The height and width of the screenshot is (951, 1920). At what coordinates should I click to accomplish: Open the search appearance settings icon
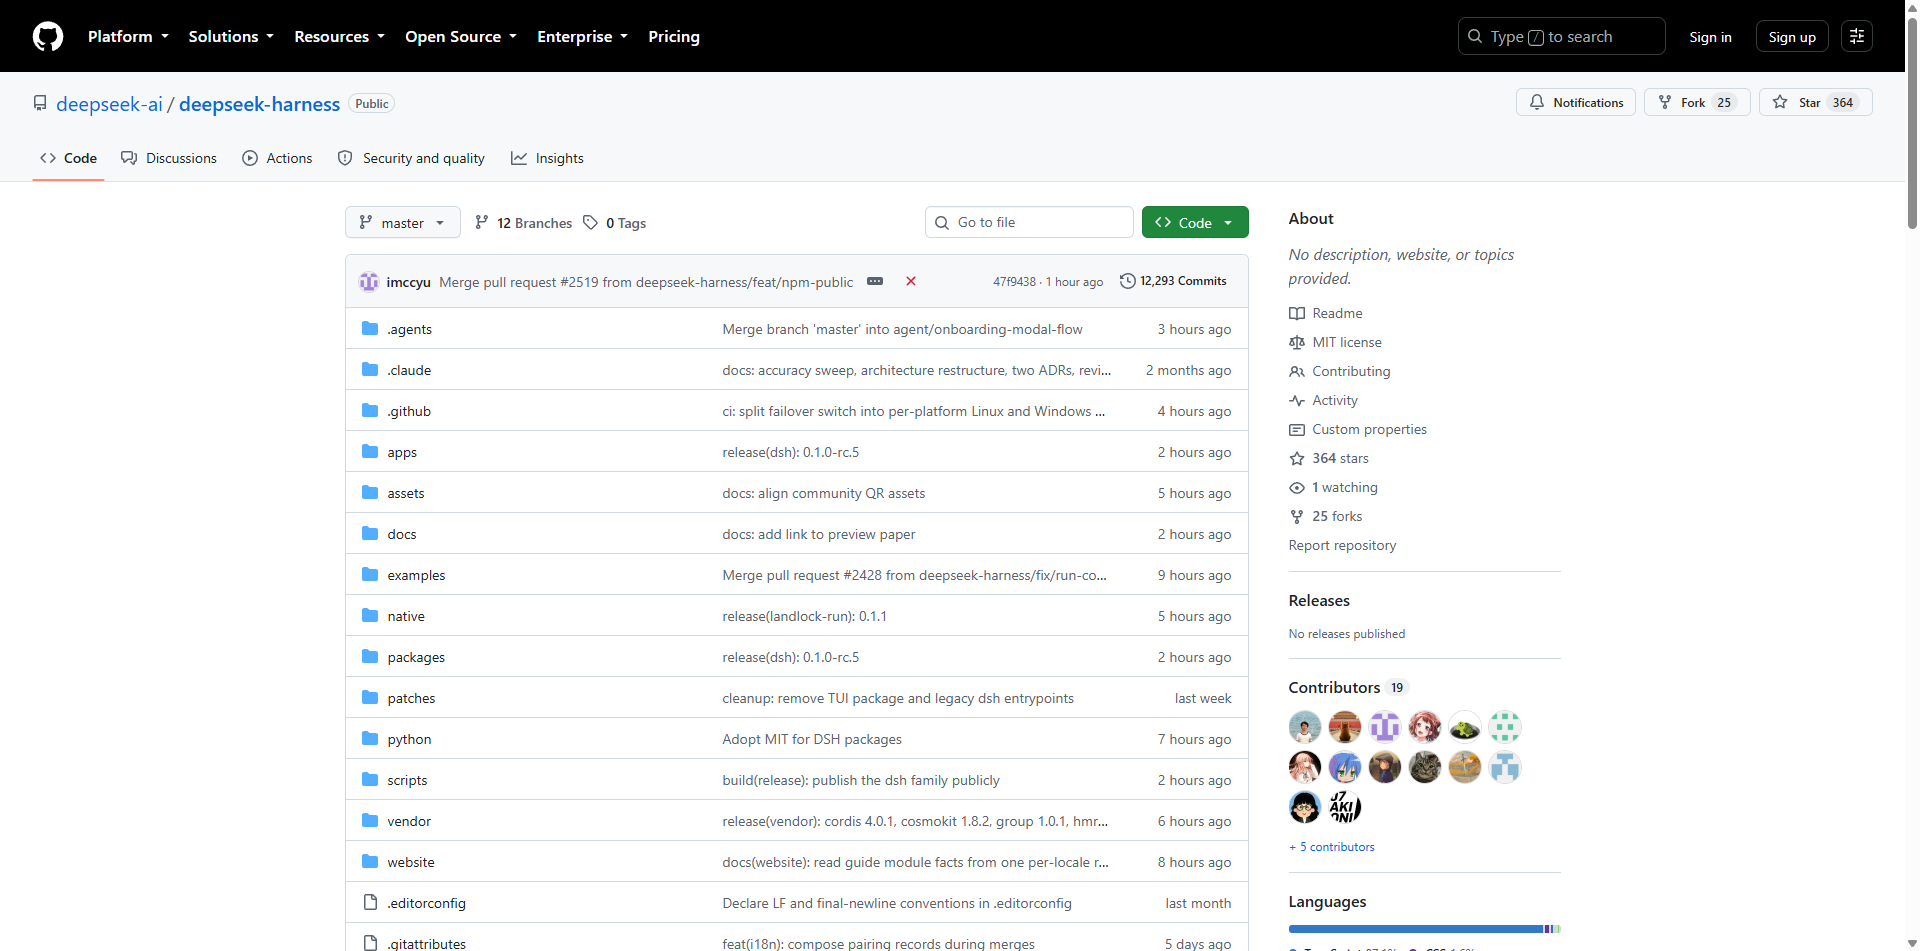pyautogui.click(x=1857, y=36)
